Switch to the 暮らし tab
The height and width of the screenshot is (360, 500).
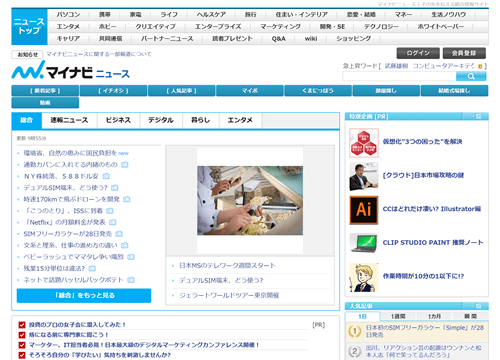pyautogui.click(x=201, y=120)
